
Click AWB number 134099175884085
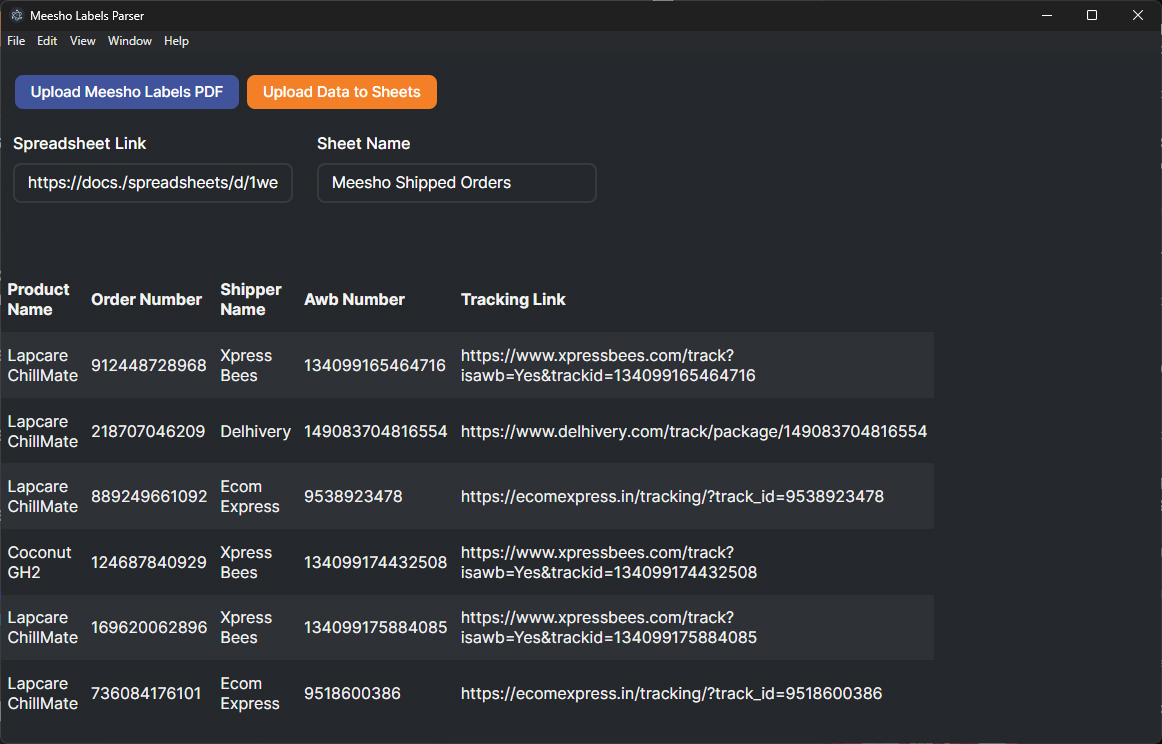376,628
